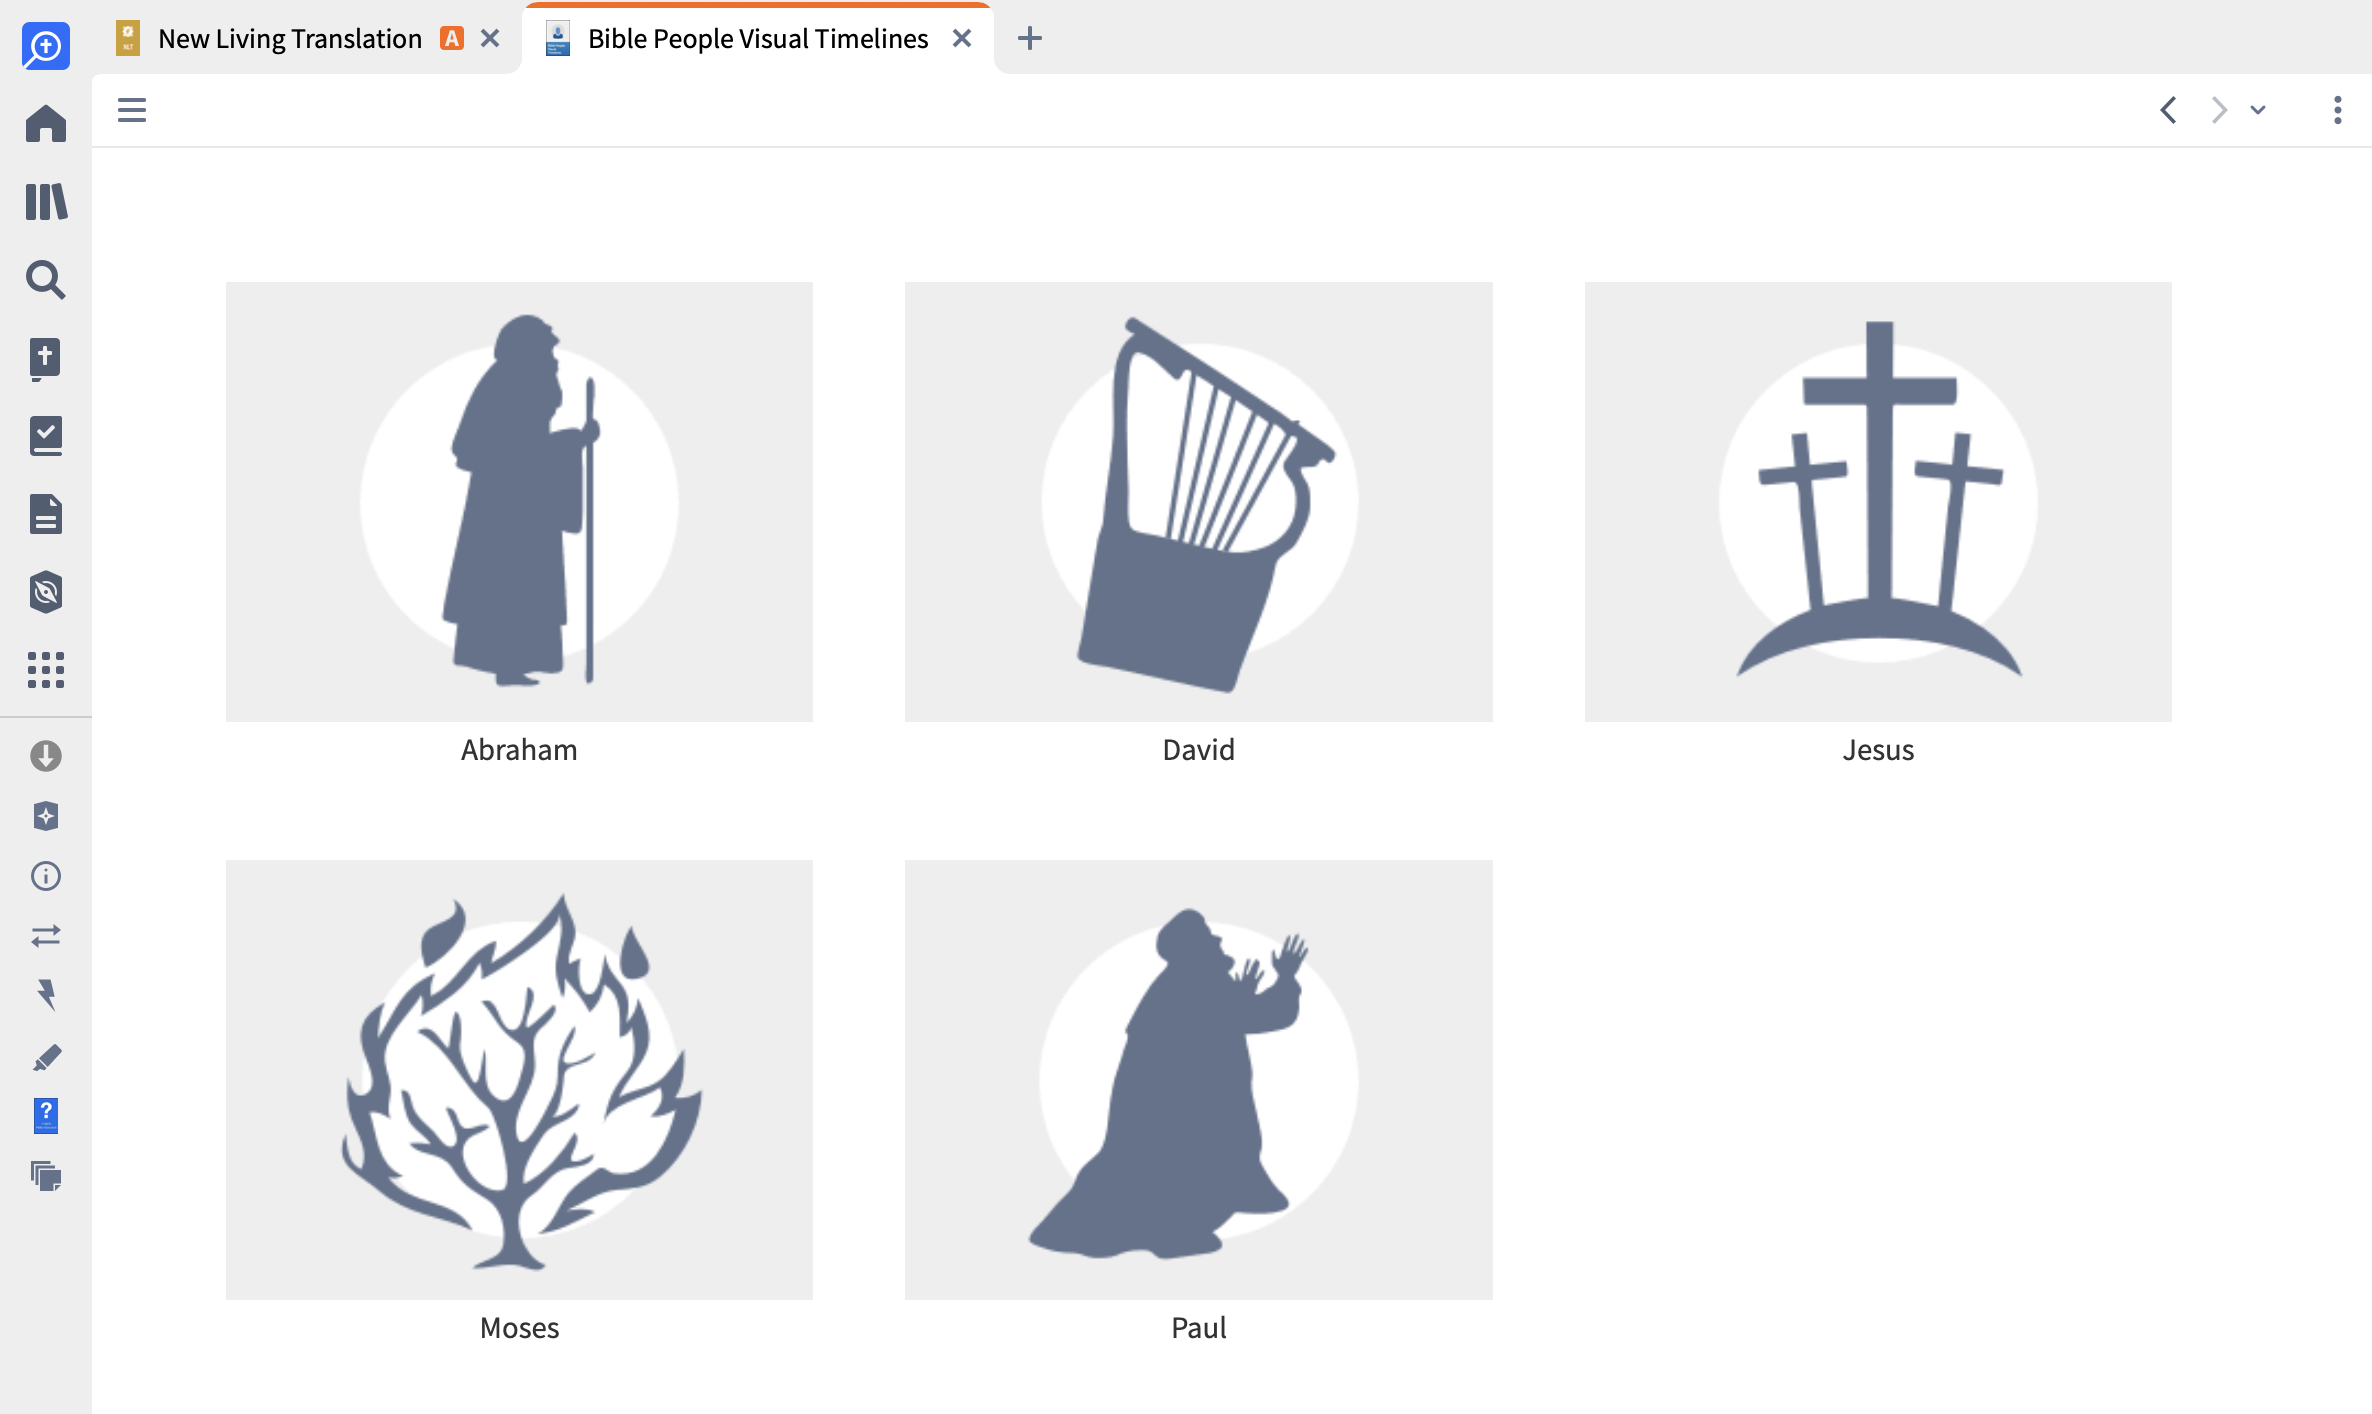Click the download arrow sidebar icon
Viewport: 2372px width, 1414px height.
coord(46,756)
